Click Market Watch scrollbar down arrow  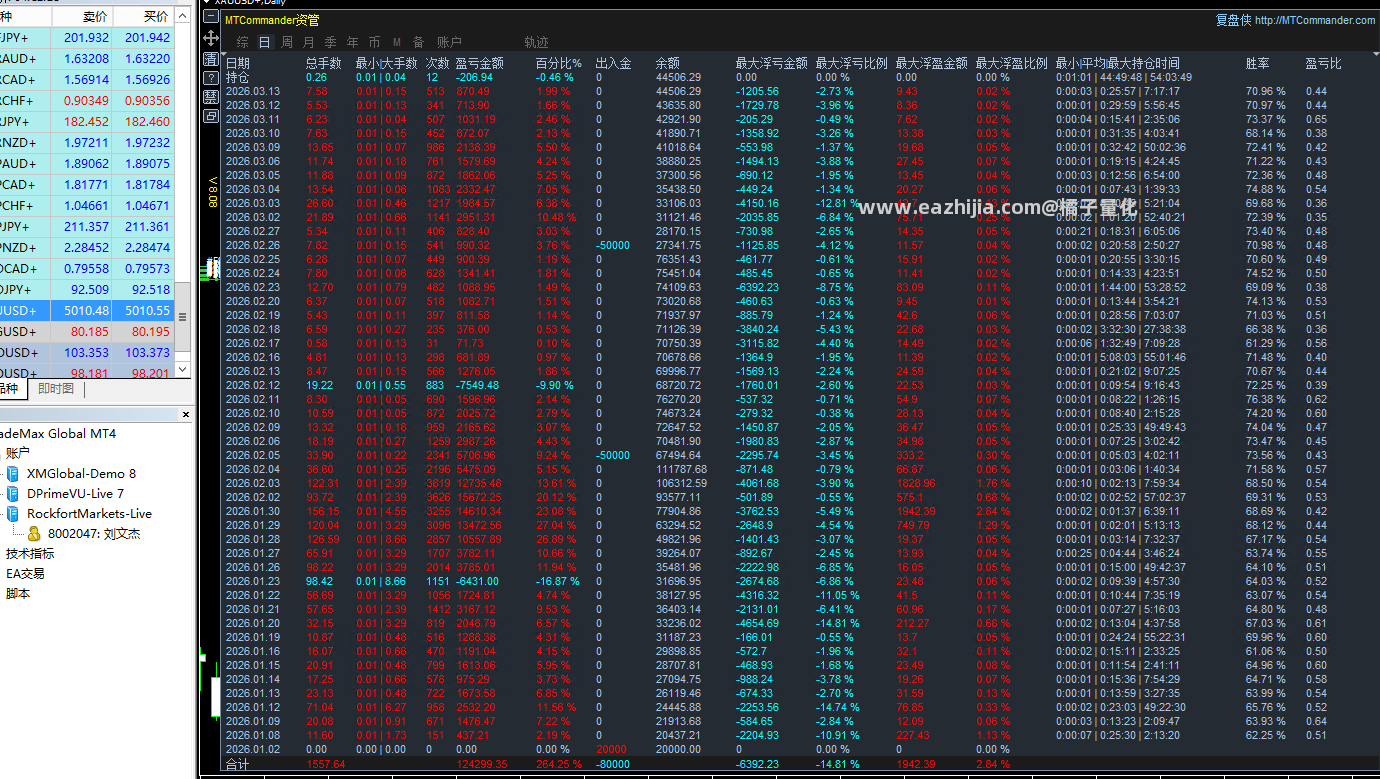click(182, 370)
